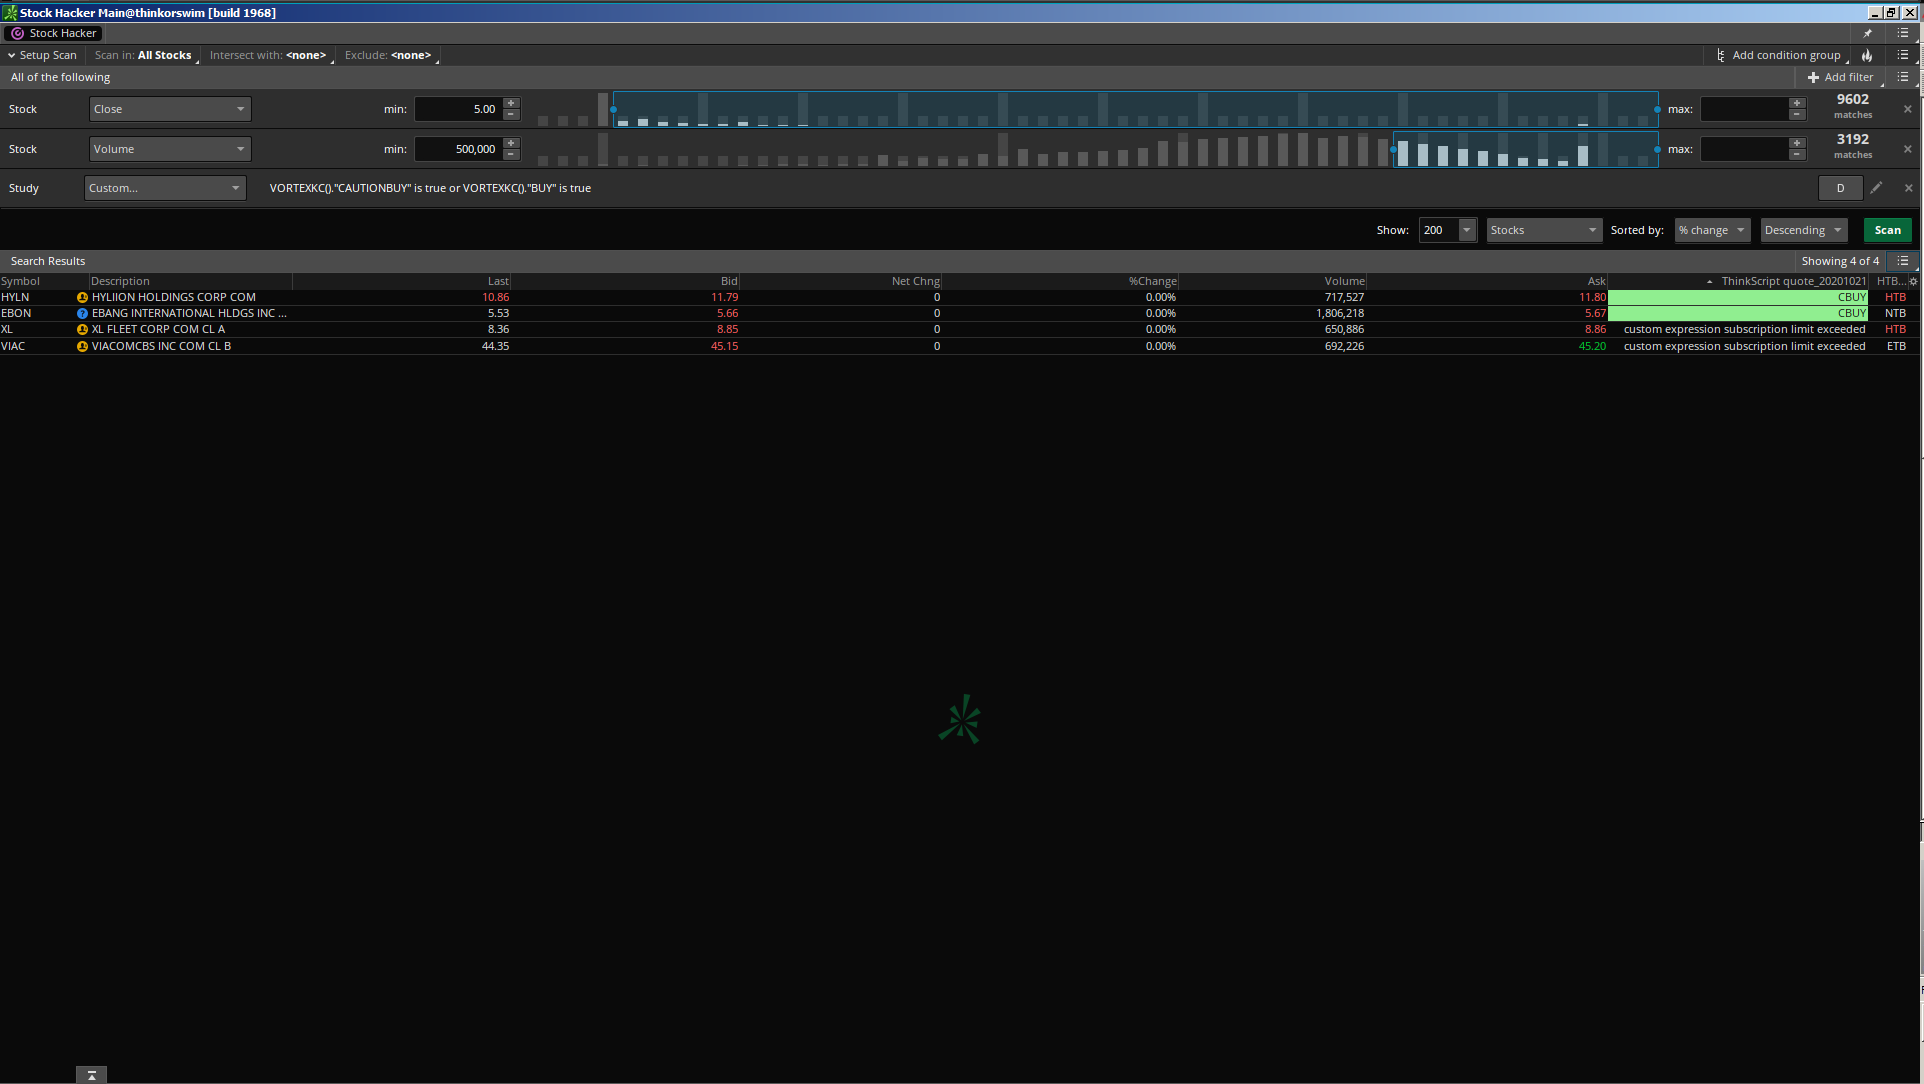Screen dimensions: 1924x1084
Task: Remove the Volume filter row
Action: coord(1908,149)
